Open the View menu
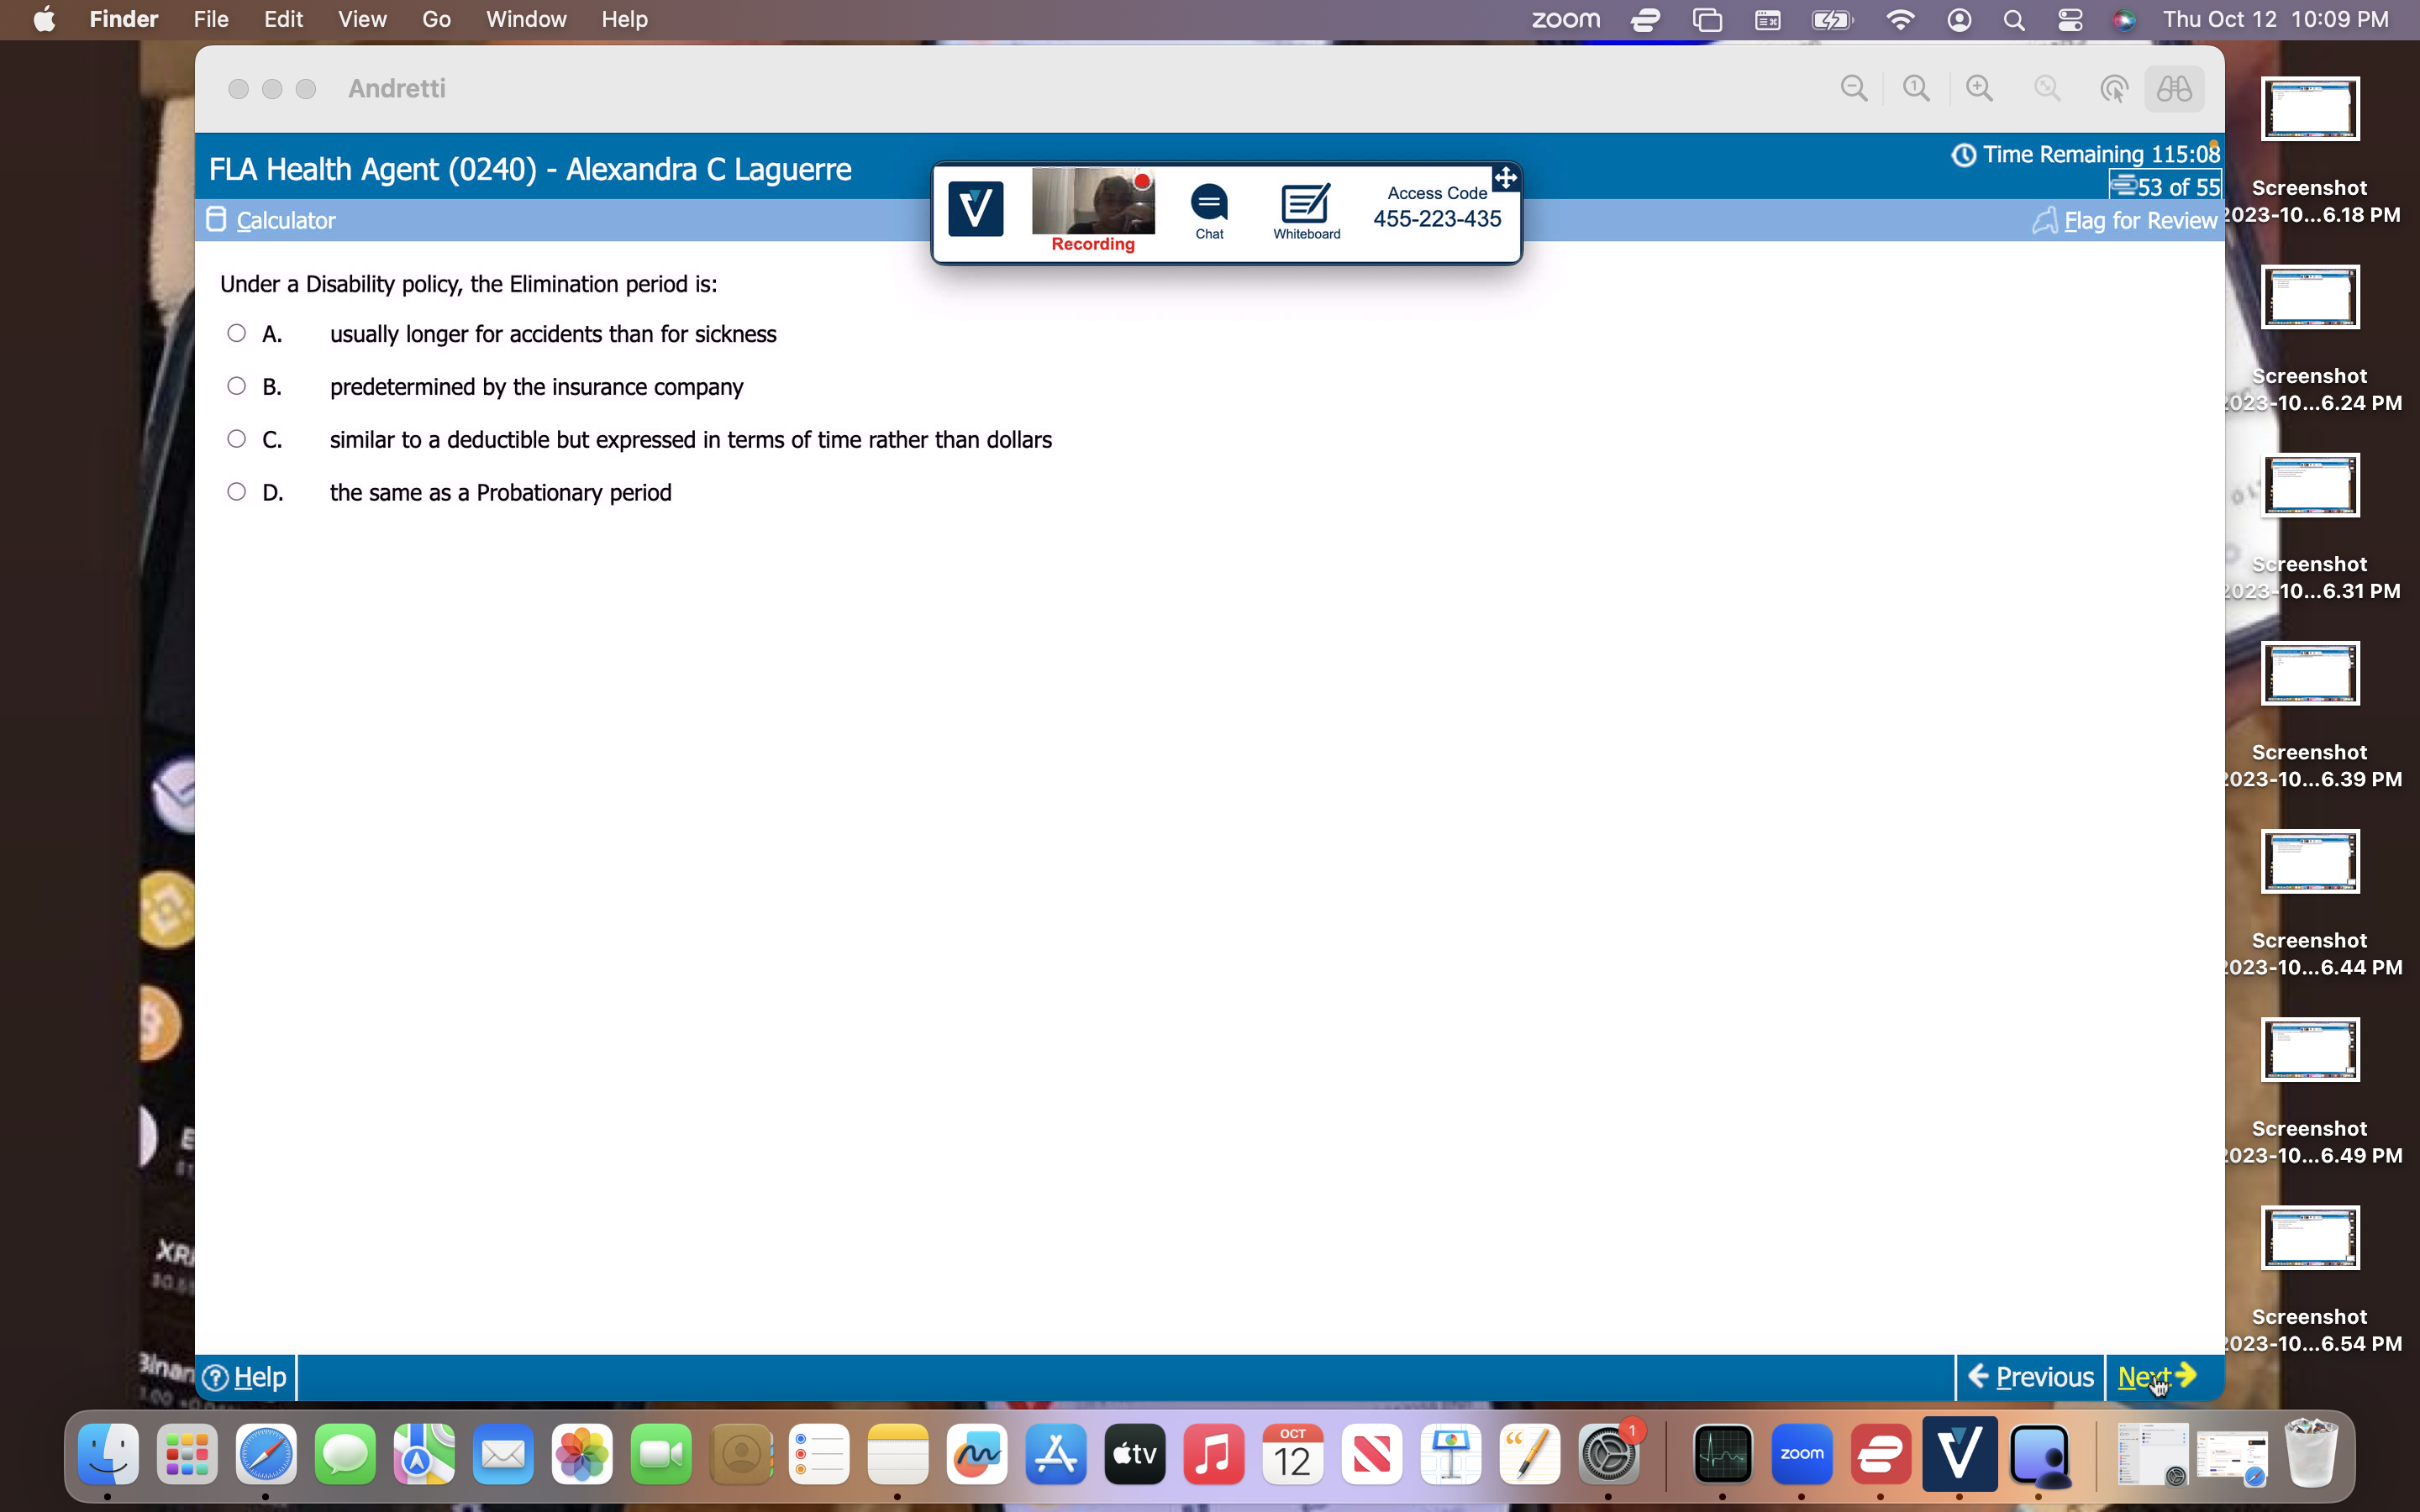2420x1512 pixels. pos(361,19)
